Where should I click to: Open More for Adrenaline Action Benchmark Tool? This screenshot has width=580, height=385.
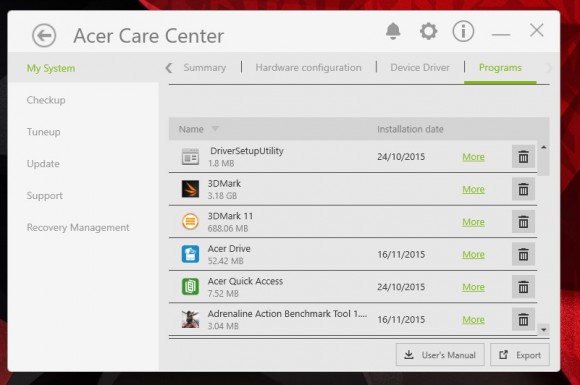473,320
